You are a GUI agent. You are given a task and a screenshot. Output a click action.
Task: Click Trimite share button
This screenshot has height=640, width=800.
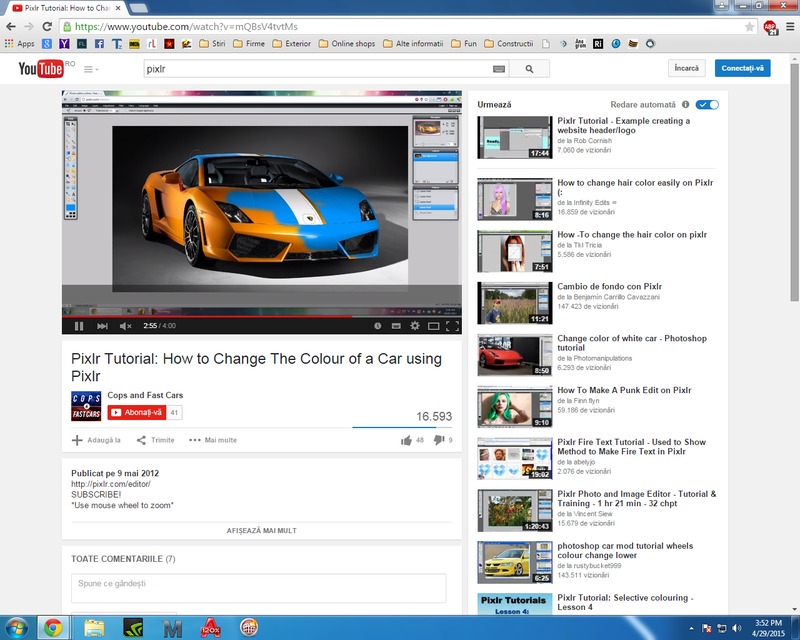tap(156, 440)
